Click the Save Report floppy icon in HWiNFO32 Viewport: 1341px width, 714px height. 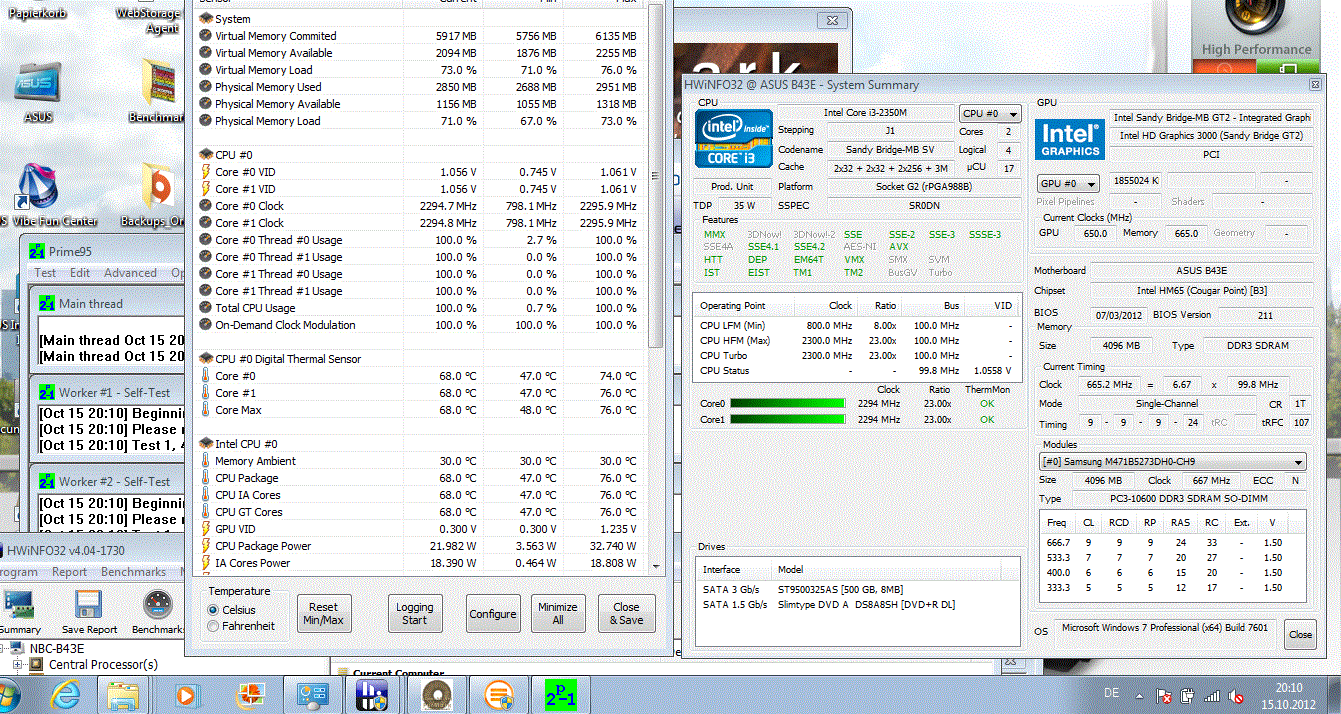(x=89, y=604)
